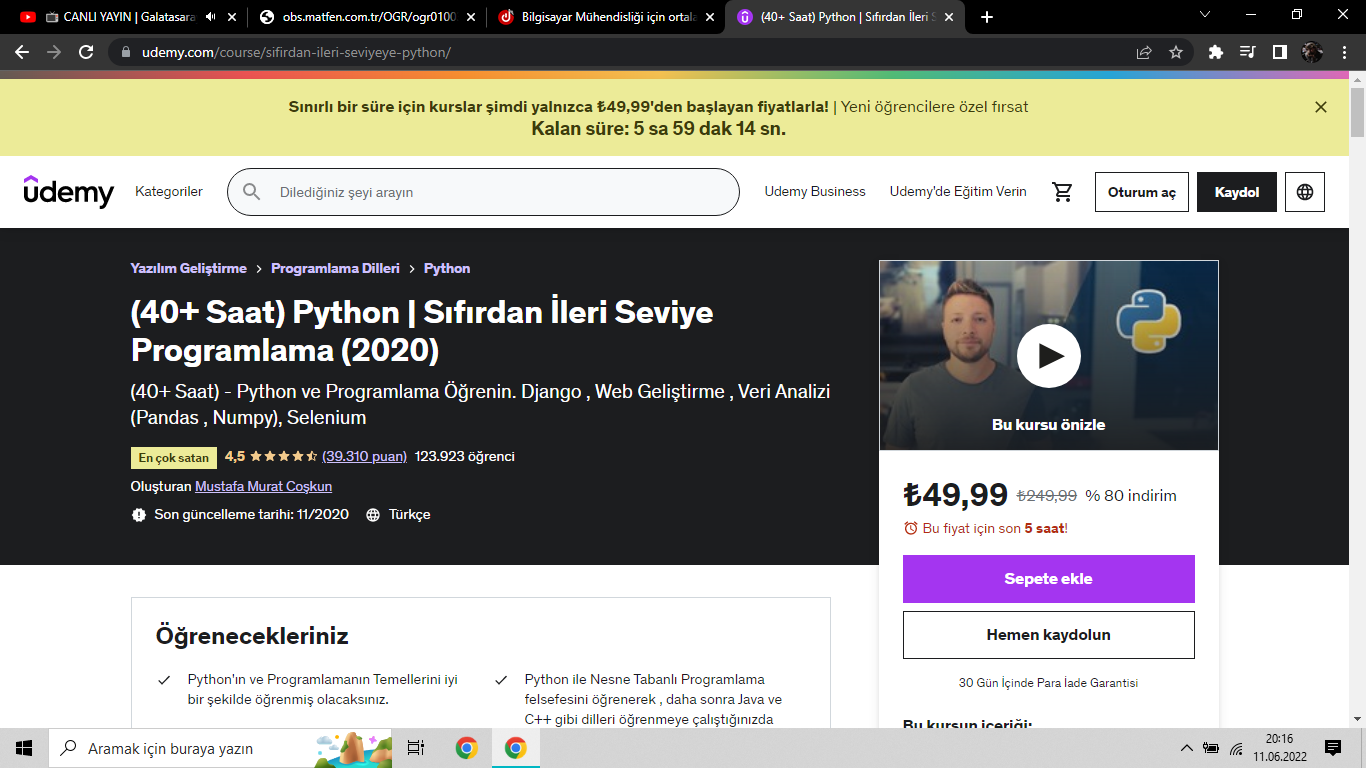Open Python breadcrumb link
Screen dimensions: 1366x768
(447, 268)
